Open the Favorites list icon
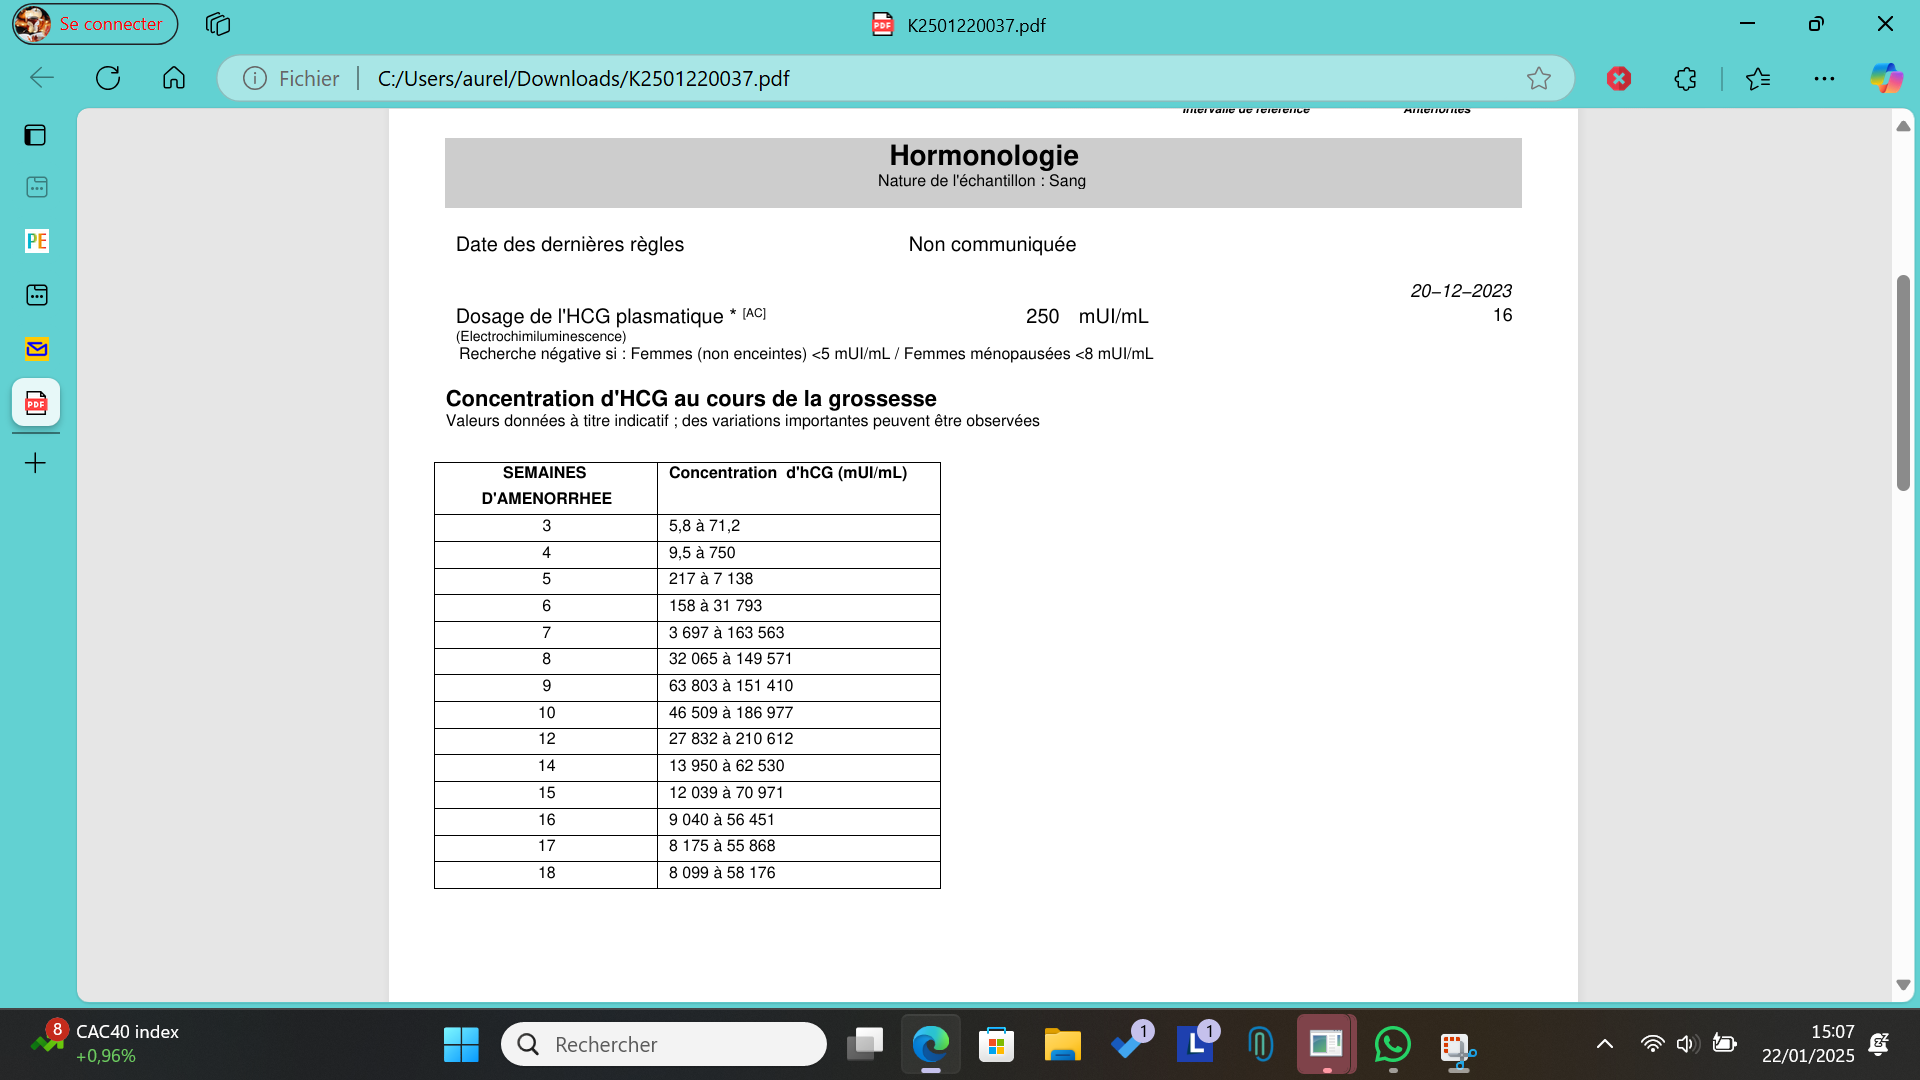 (1757, 78)
